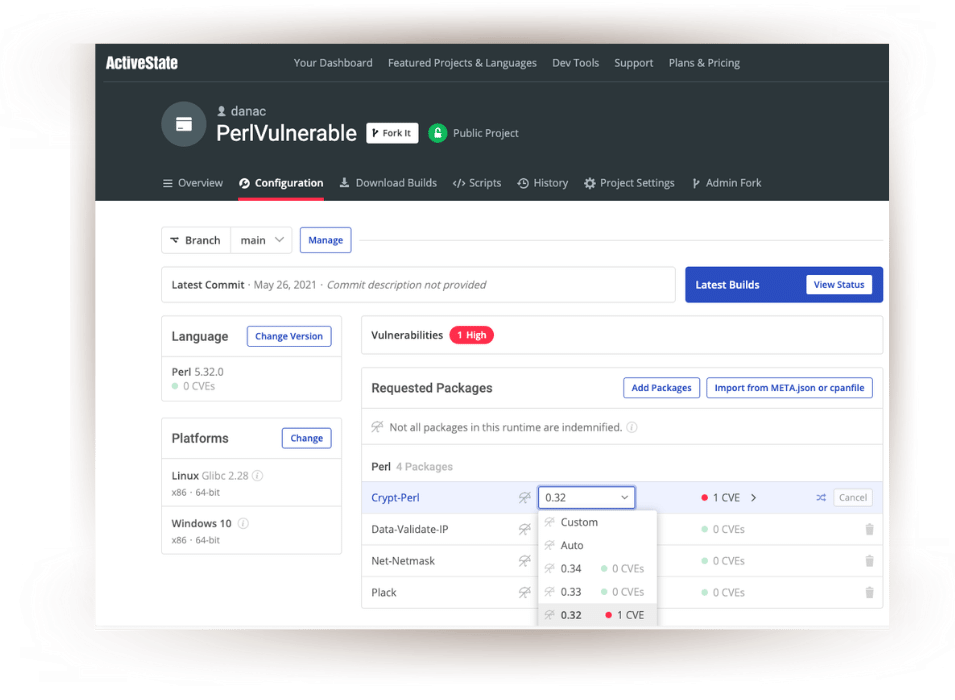Open the Support menu
Image resolution: width=955 pixels, height=700 pixels.
click(633, 63)
